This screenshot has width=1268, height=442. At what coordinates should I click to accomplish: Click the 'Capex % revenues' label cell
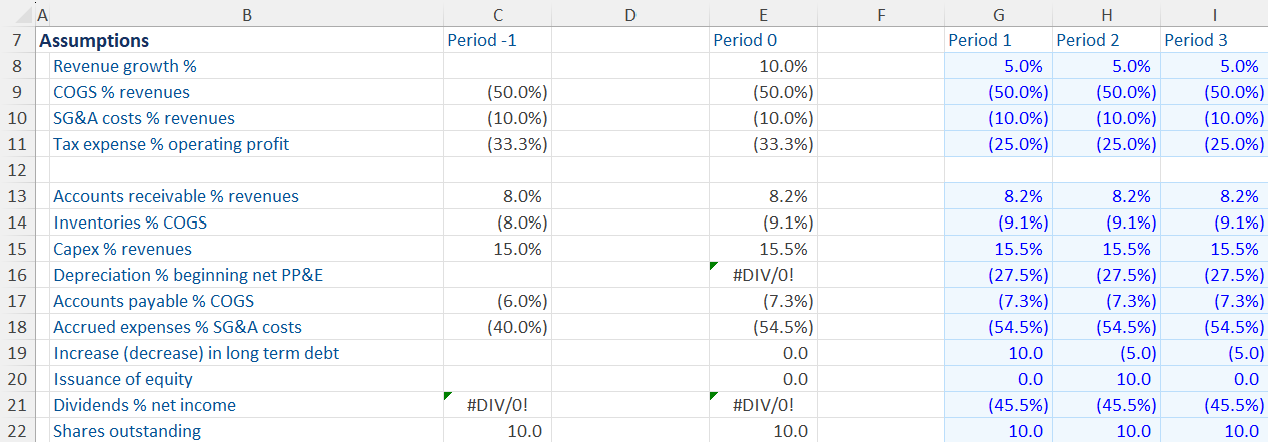(x=122, y=249)
